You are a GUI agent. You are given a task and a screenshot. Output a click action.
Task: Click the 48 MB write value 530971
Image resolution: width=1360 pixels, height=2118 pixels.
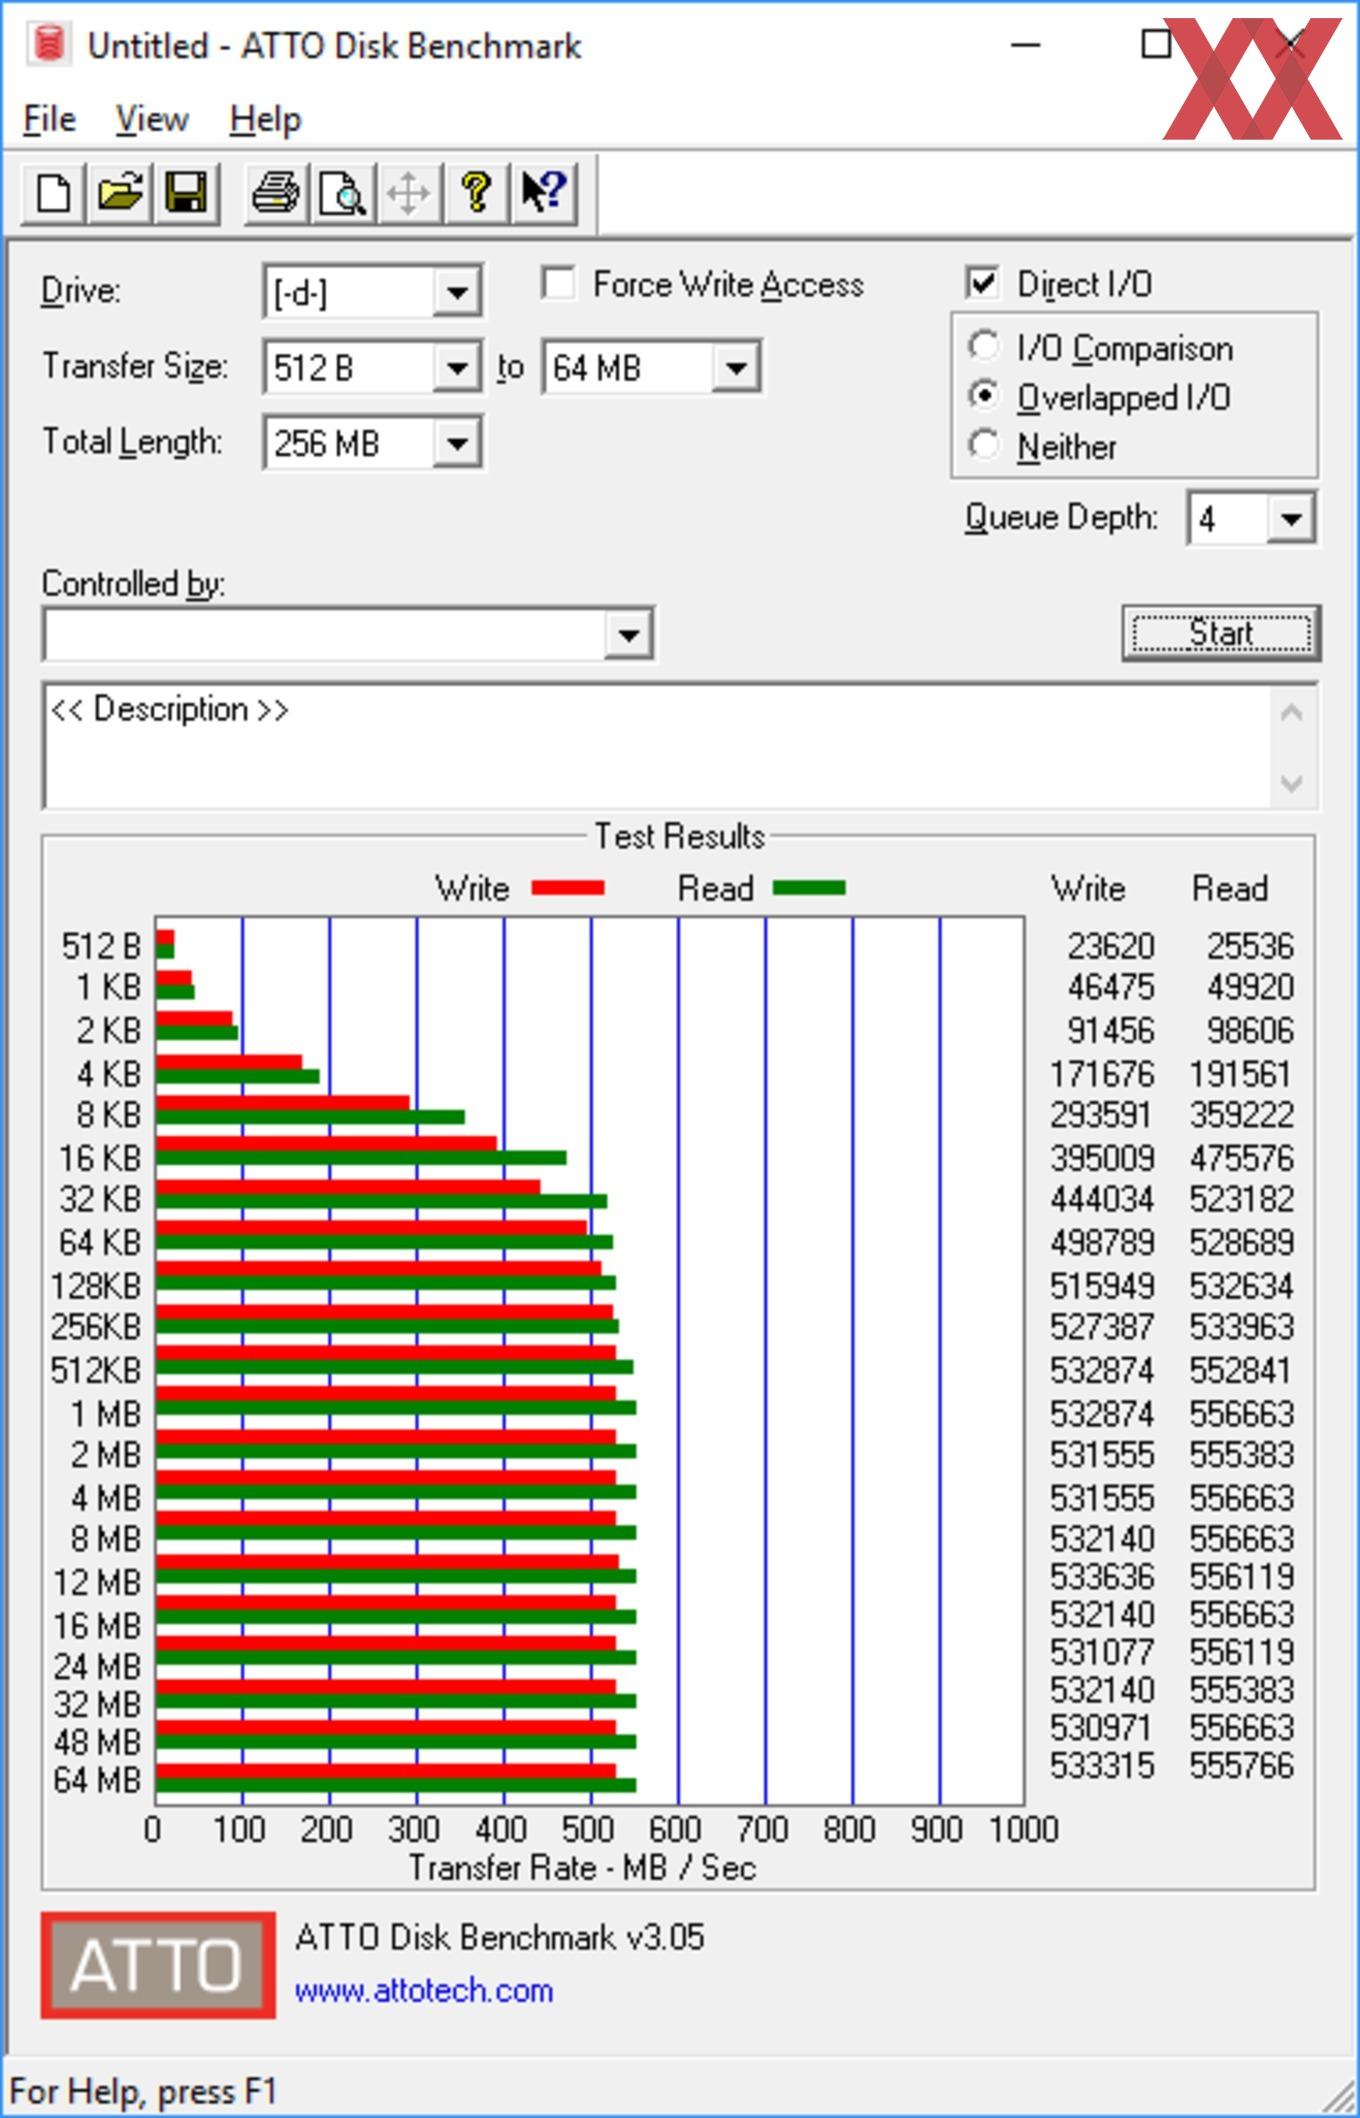coord(1102,1728)
